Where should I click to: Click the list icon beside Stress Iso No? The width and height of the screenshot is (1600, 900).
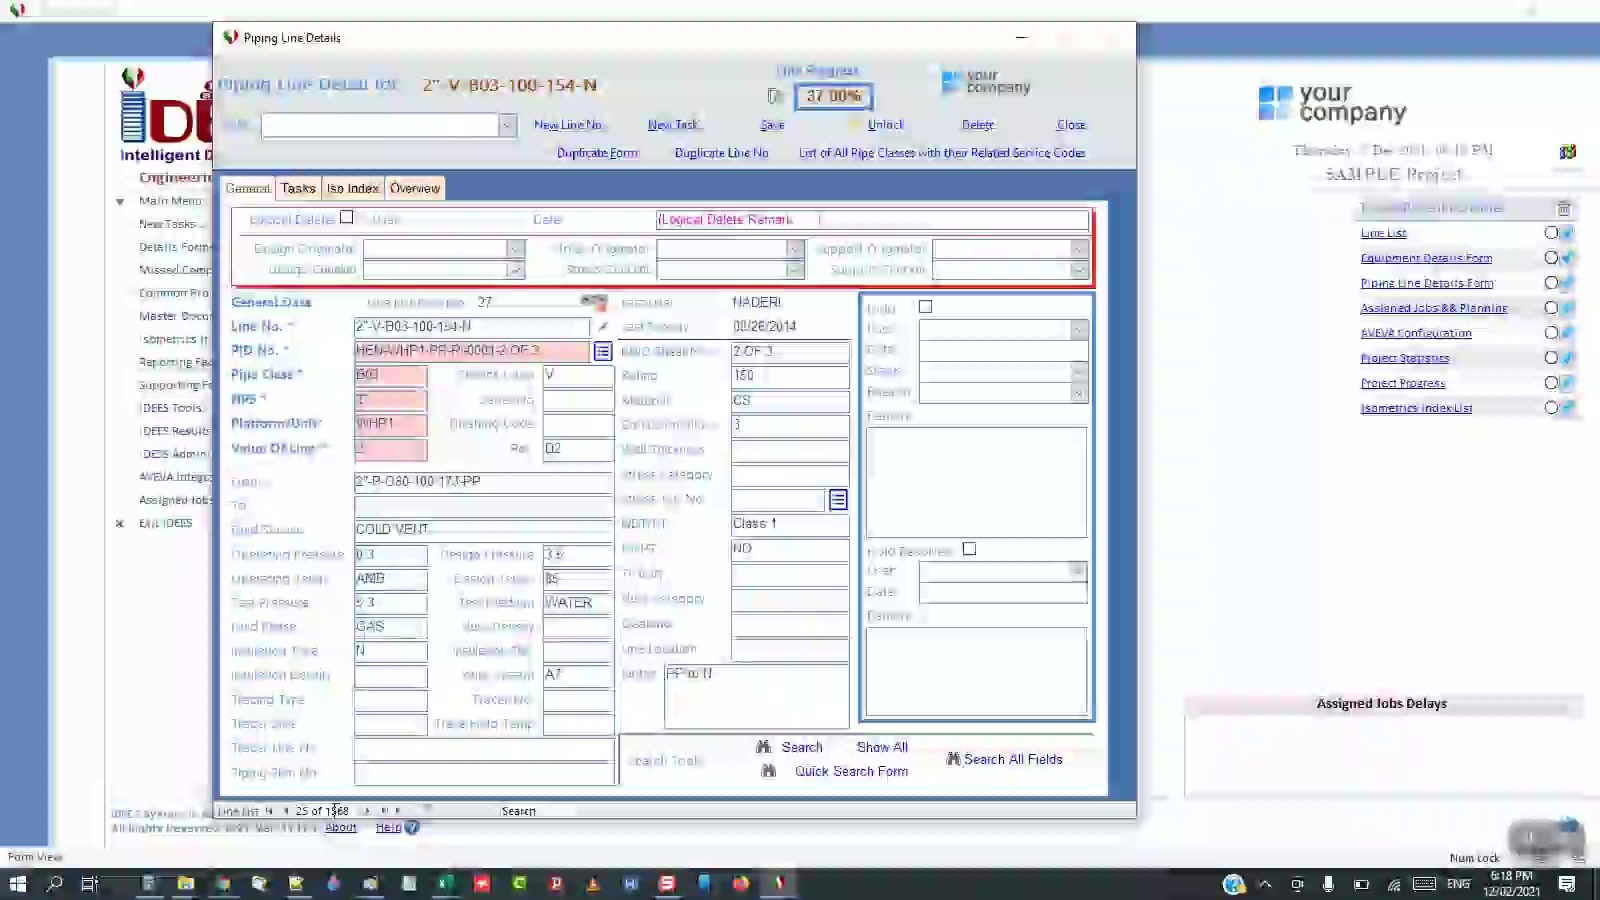(838, 499)
